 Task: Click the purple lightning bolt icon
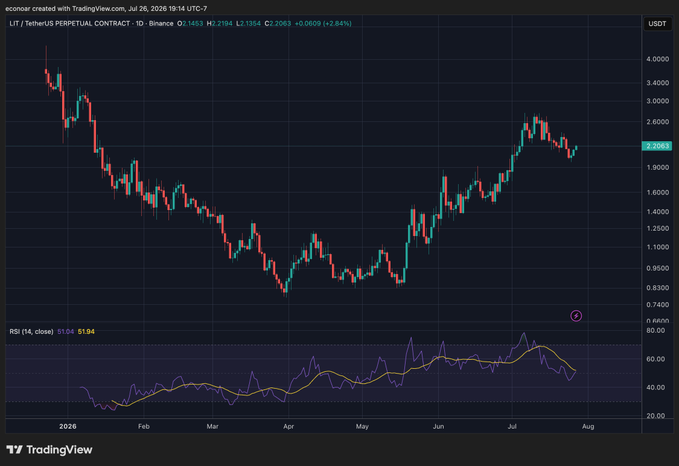[x=576, y=316]
